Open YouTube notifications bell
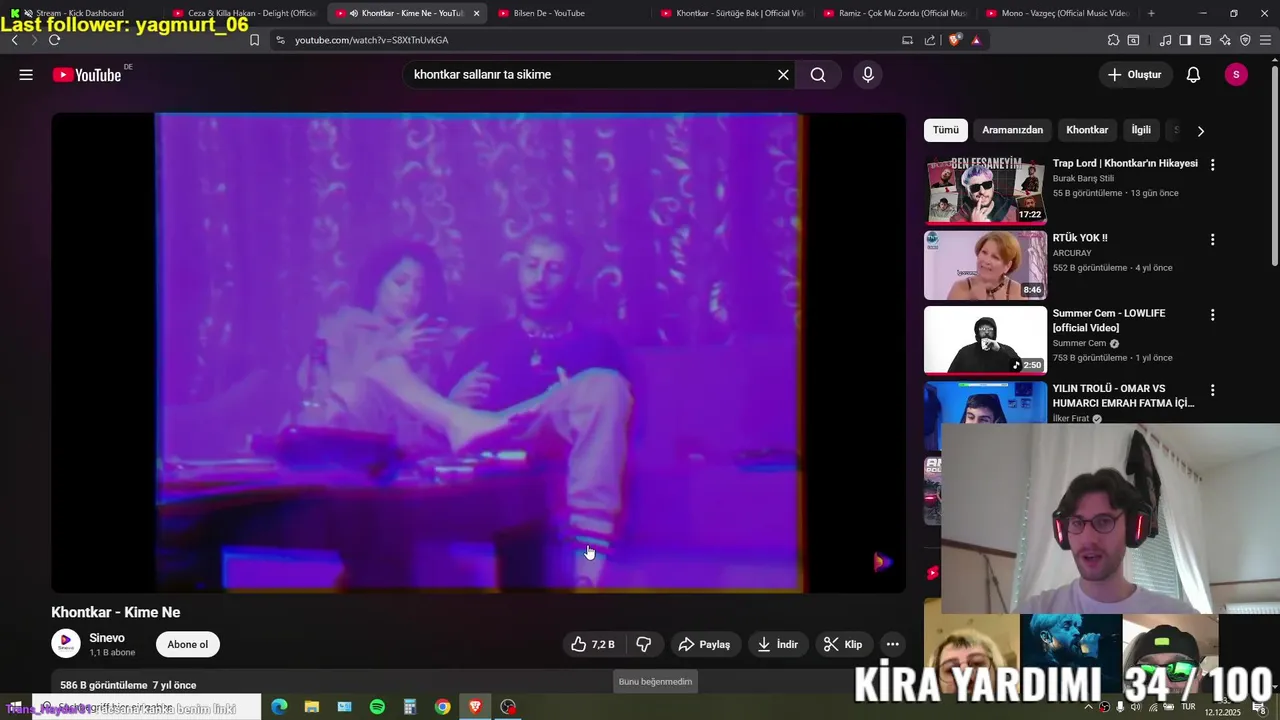Image resolution: width=1280 pixels, height=720 pixels. pyautogui.click(x=1193, y=75)
